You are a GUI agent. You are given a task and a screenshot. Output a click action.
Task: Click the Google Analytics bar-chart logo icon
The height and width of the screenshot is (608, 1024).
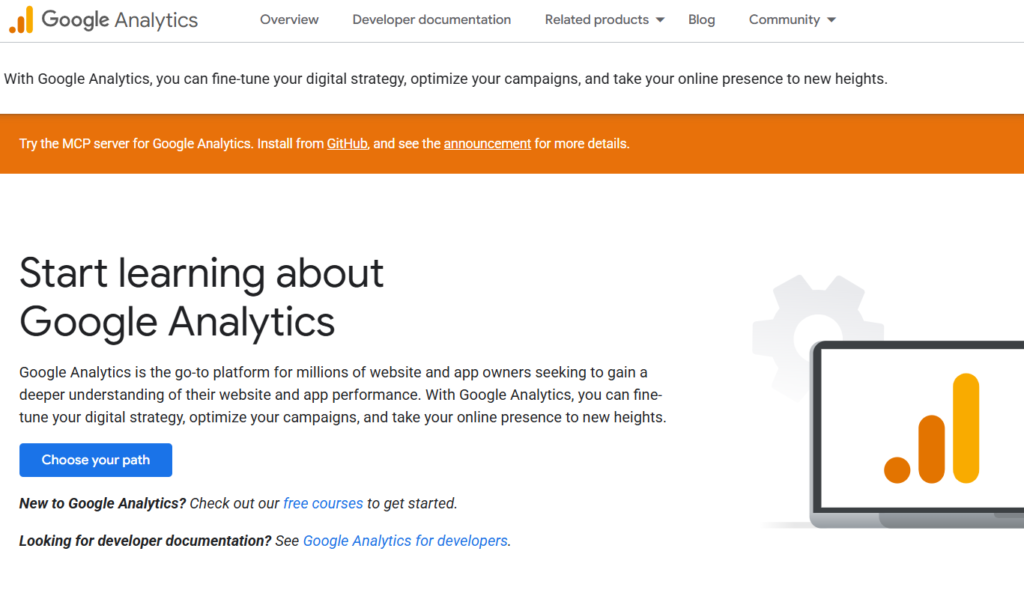pos(21,20)
